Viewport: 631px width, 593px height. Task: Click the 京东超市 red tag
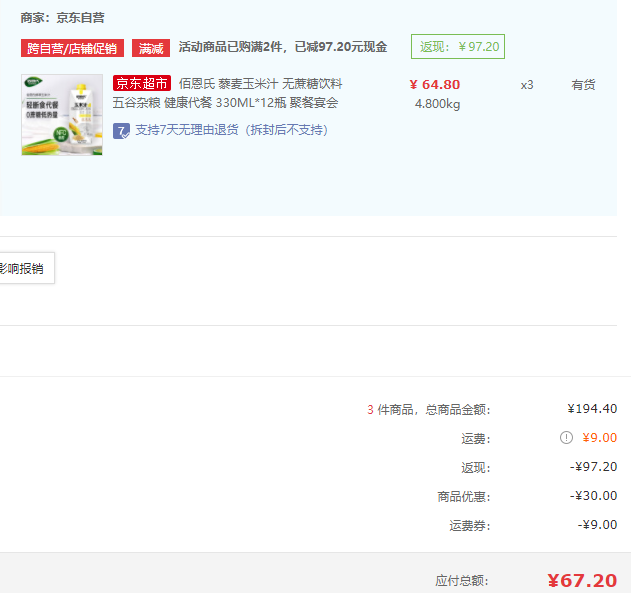142,83
